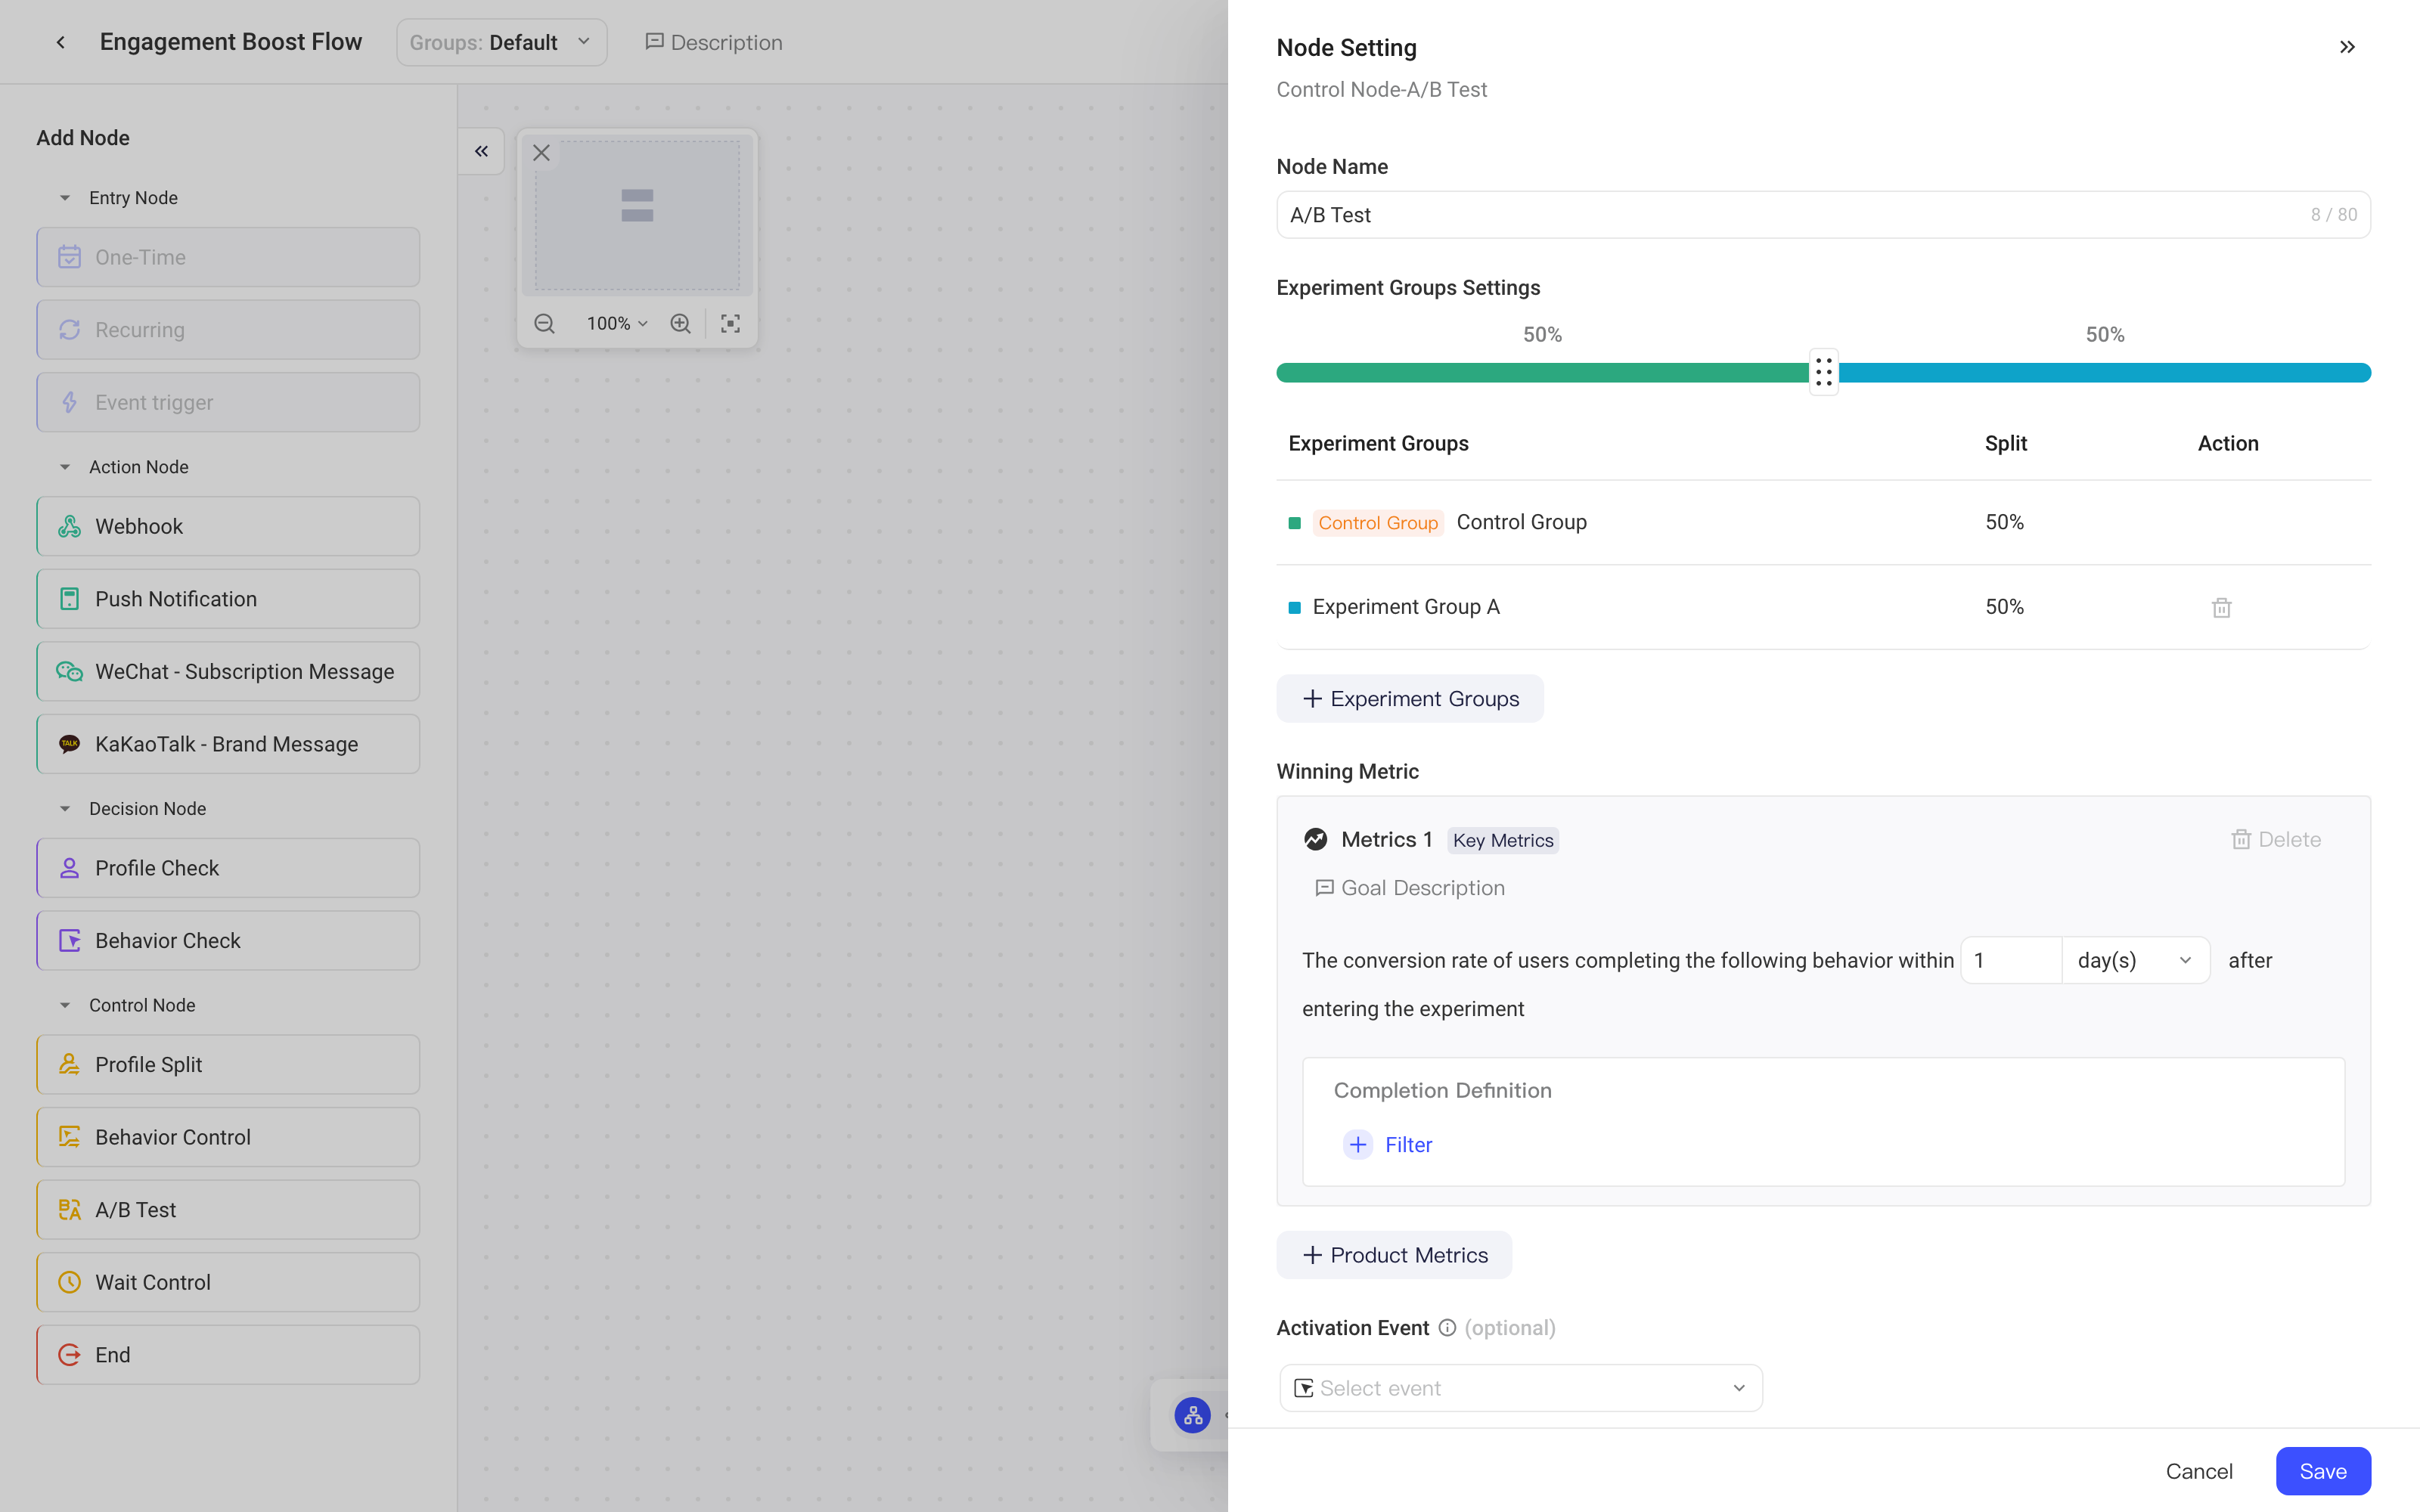Click the Goal Description link
Viewport: 2420px width, 1512px height.
[x=1409, y=888]
